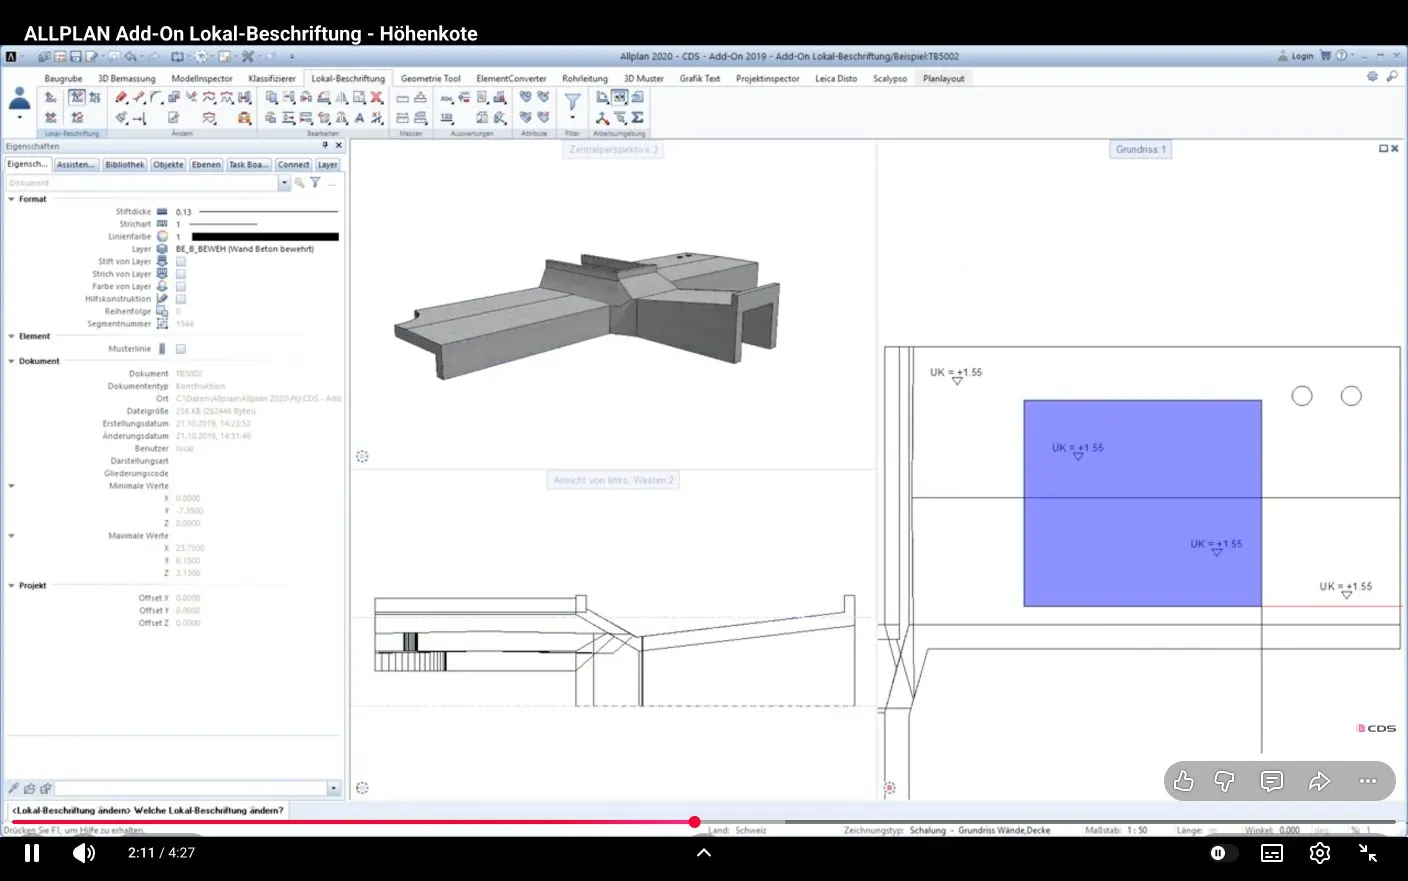1408x881 pixels.
Task: Collapse the Minimale Werte group
Action: tap(12, 486)
